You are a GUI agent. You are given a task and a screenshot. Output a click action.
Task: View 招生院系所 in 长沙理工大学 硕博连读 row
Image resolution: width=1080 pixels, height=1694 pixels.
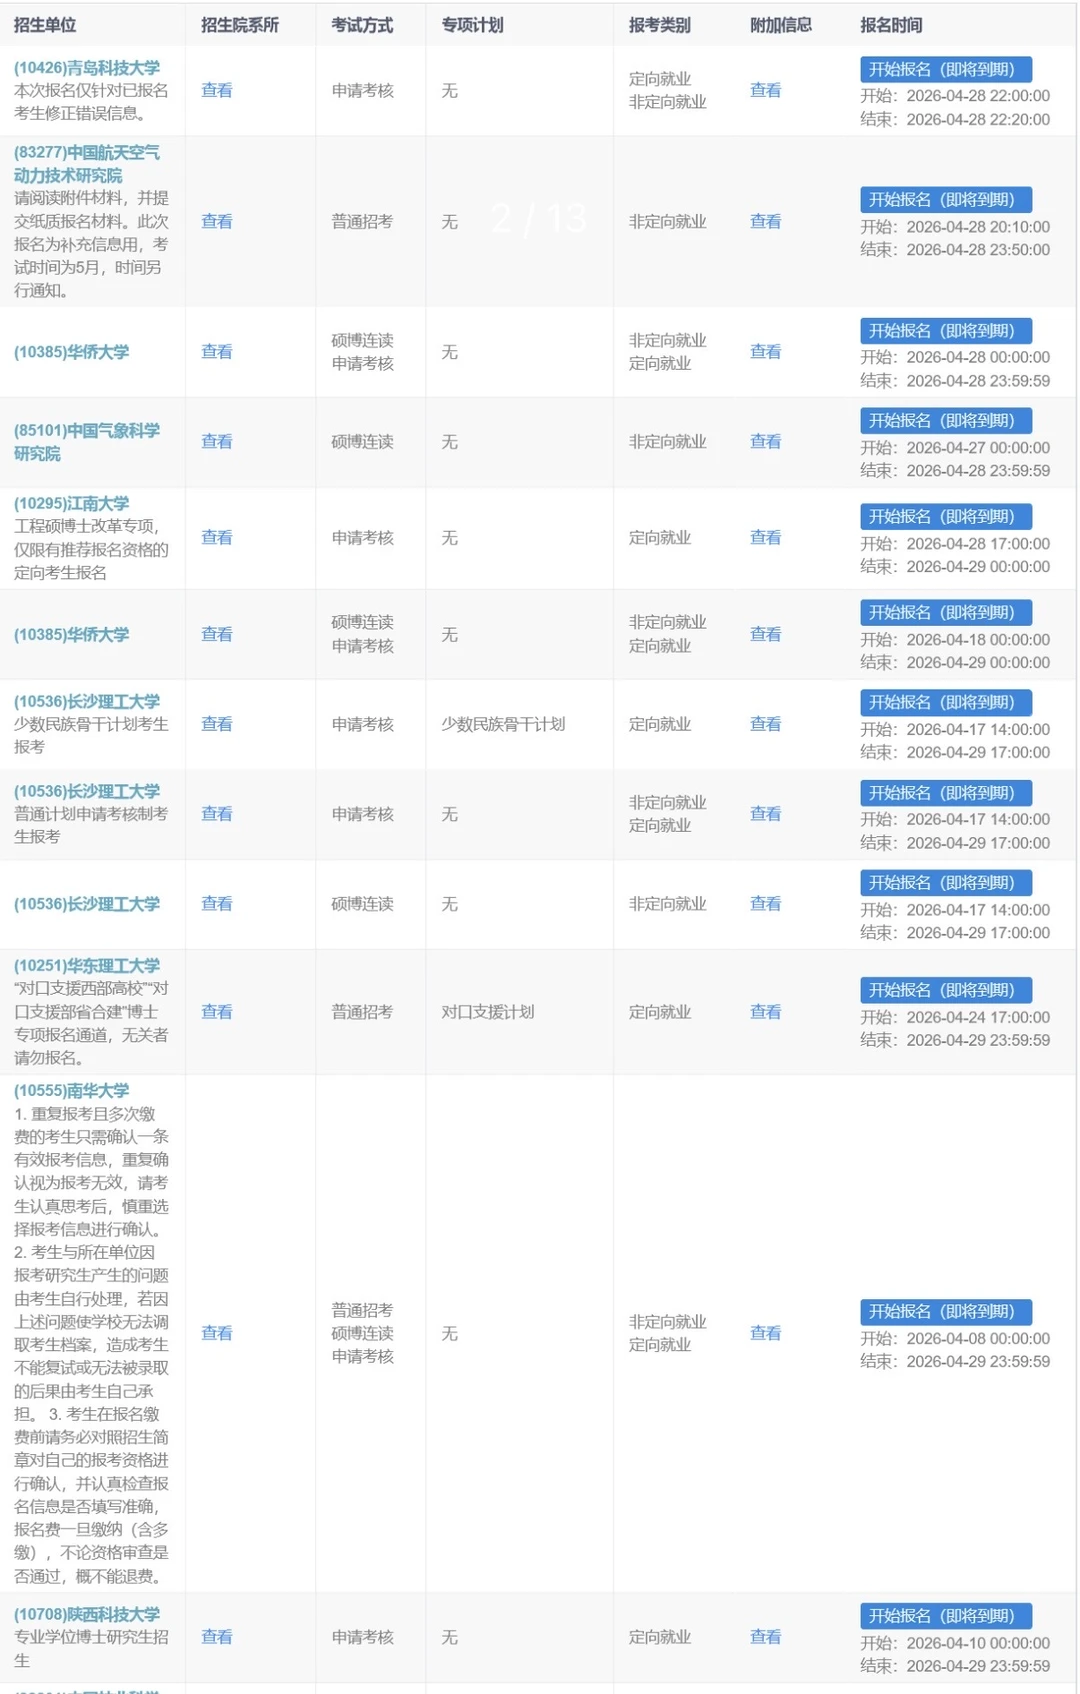point(217,903)
